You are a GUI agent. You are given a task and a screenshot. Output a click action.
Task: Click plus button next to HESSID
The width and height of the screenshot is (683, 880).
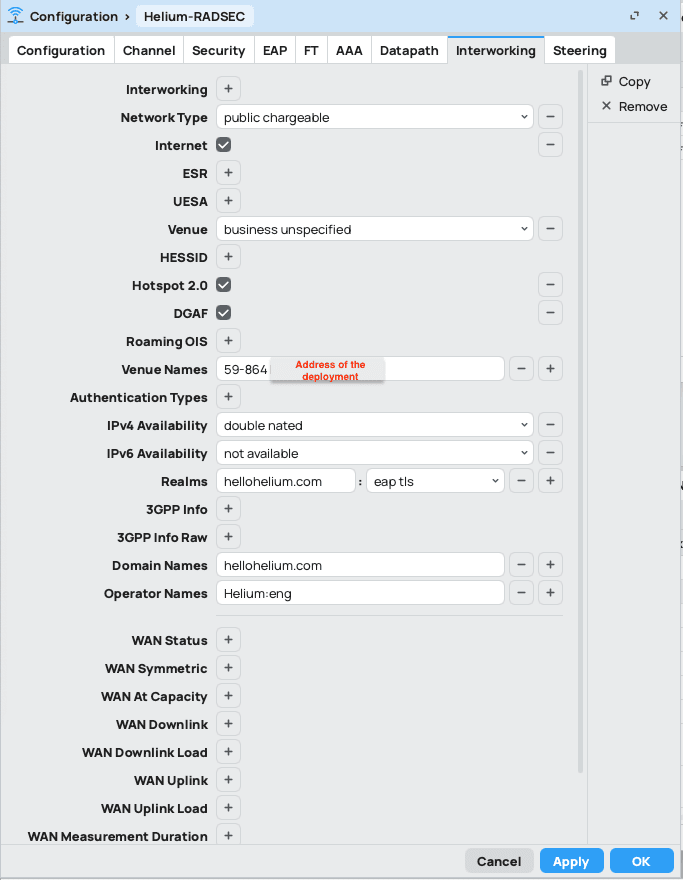(228, 257)
